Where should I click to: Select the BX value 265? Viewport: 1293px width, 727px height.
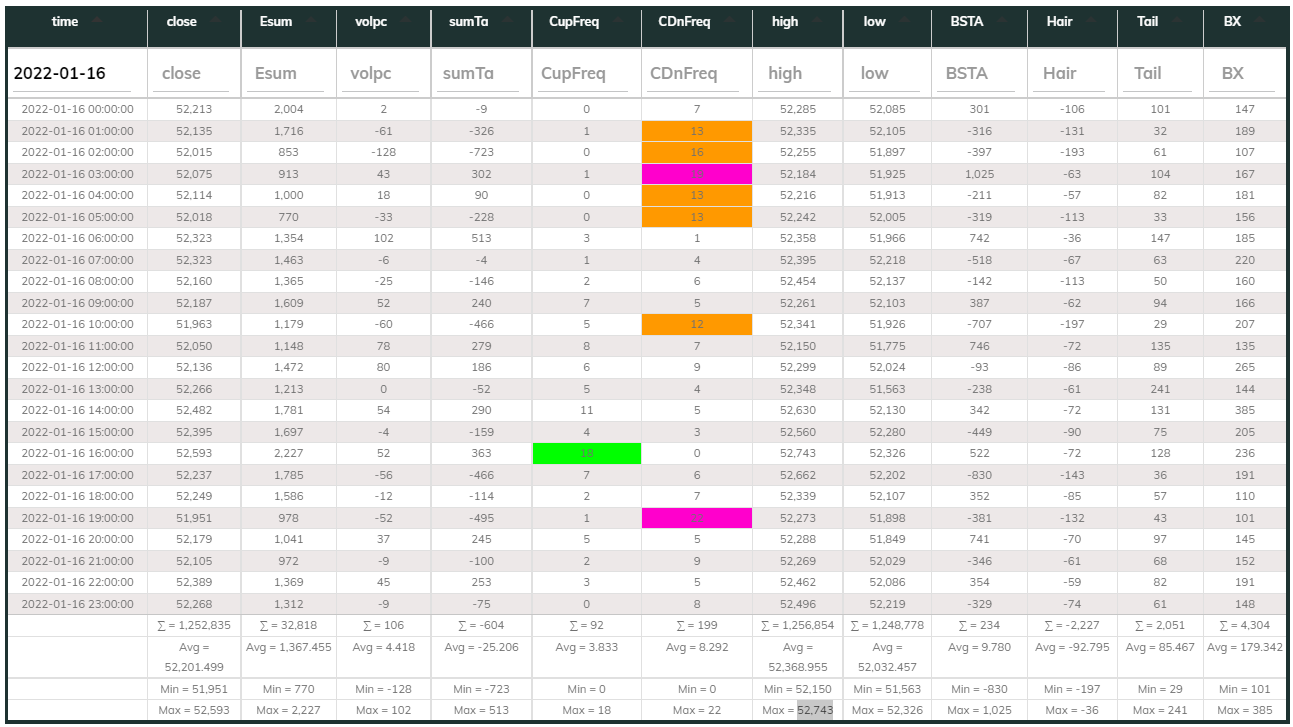point(1245,367)
